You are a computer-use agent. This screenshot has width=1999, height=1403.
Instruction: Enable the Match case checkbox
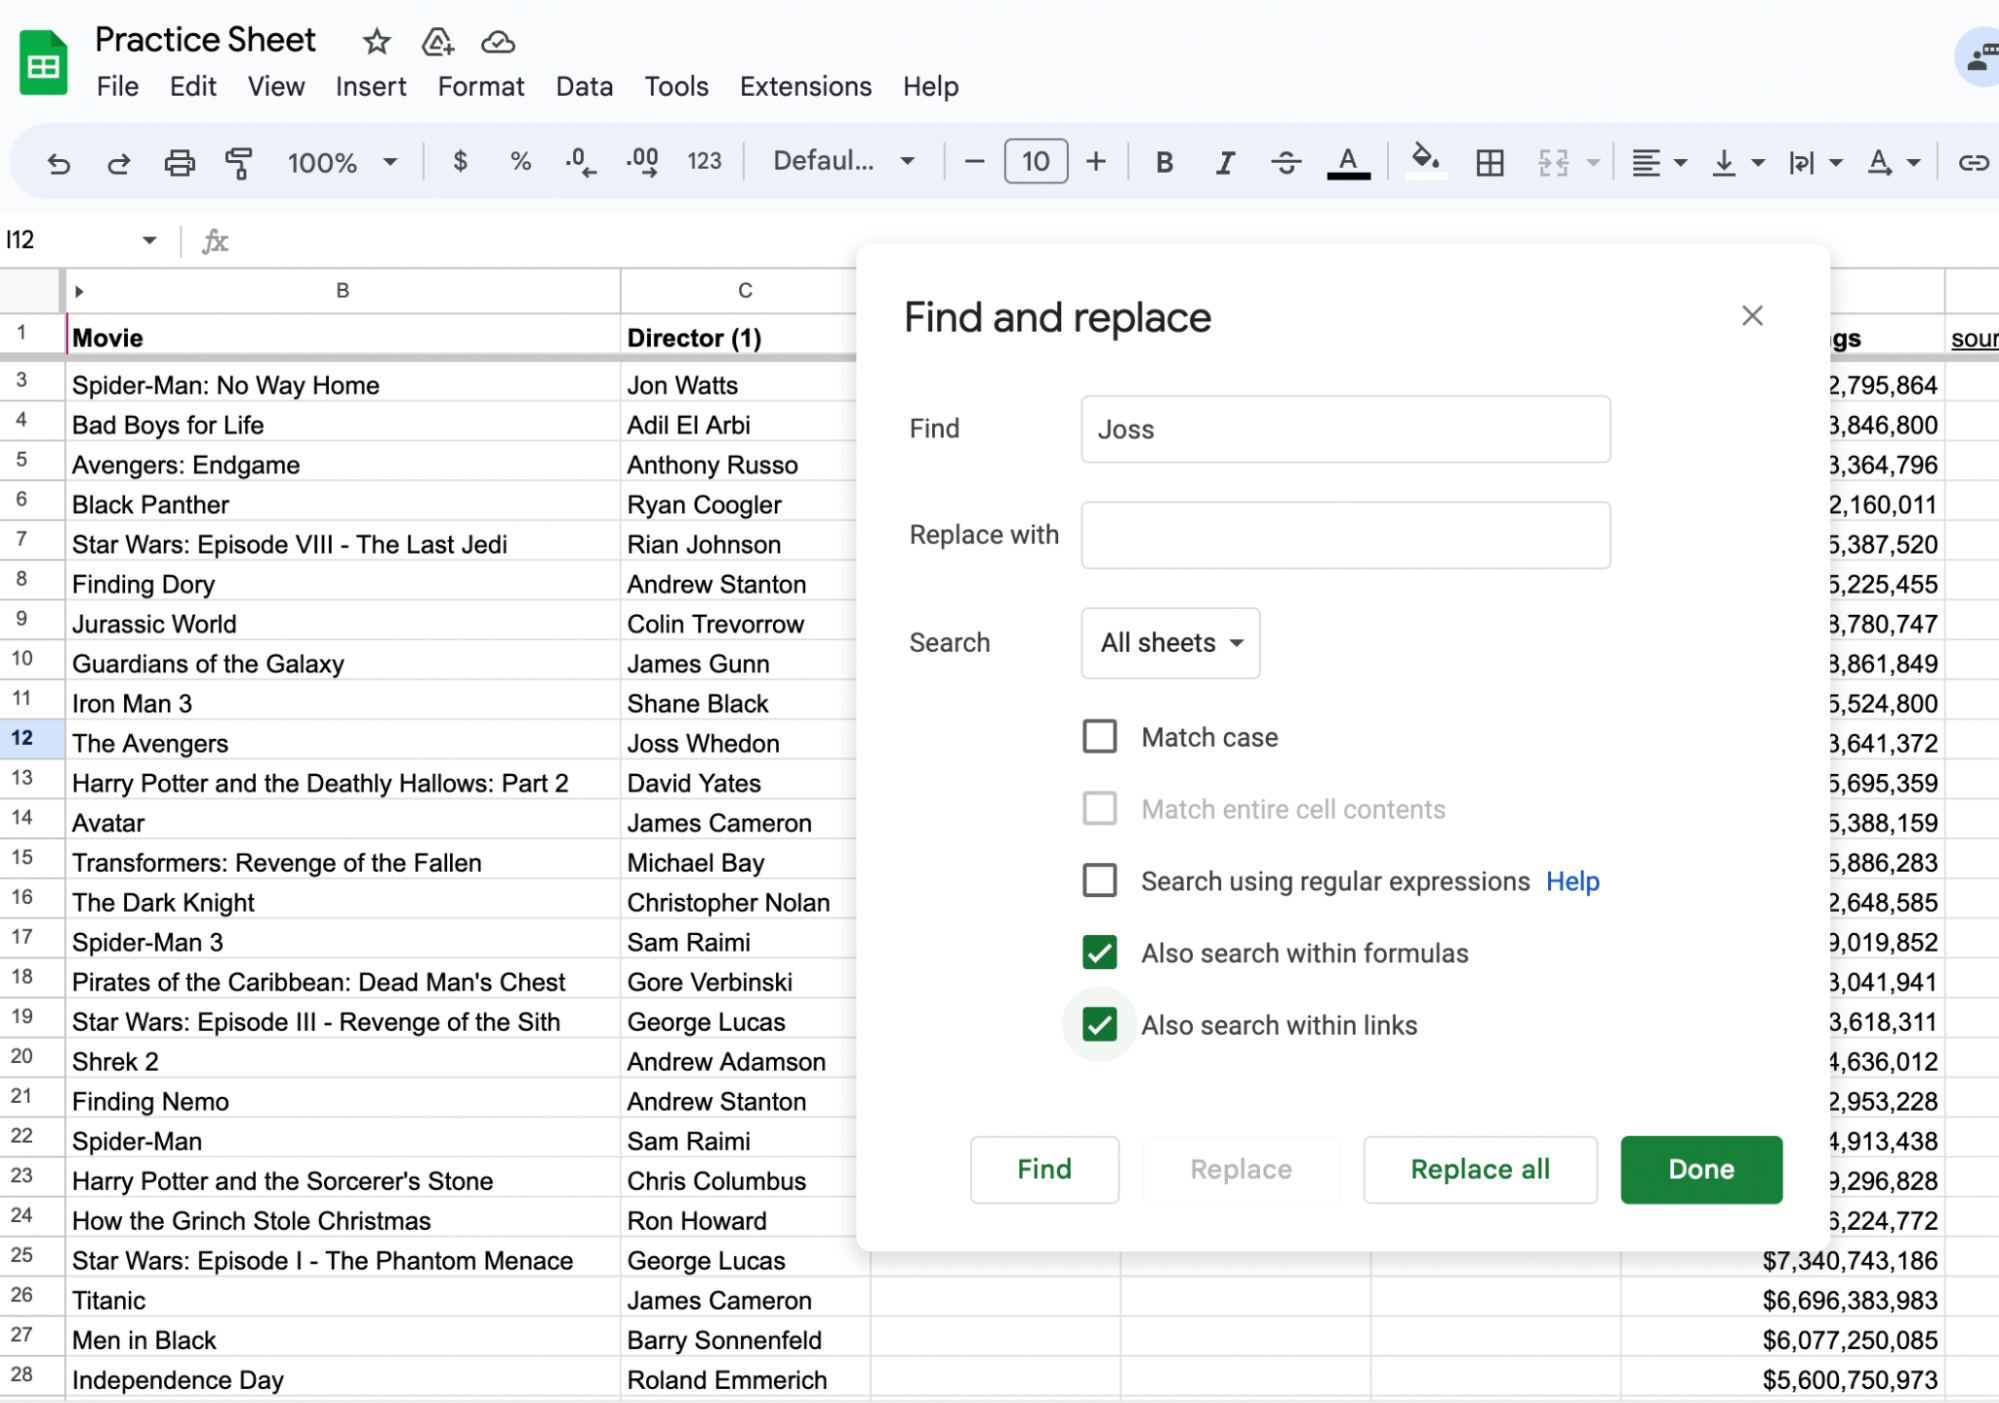point(1100,737)
